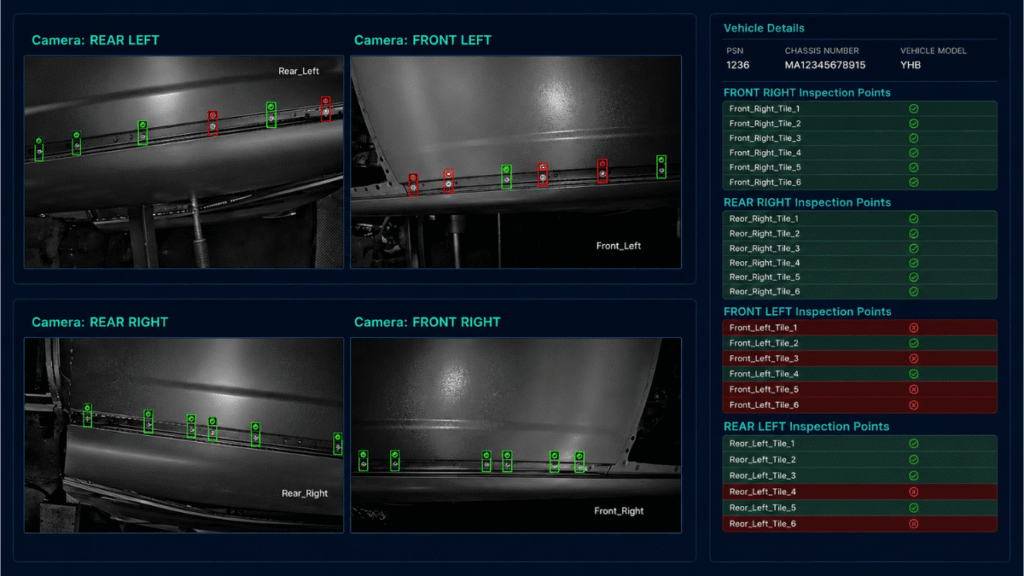This screenshot has width=1024, height=576.
Task: Click the pass icon for Rear_Right_Tile_3
Action: click(914, 248)
